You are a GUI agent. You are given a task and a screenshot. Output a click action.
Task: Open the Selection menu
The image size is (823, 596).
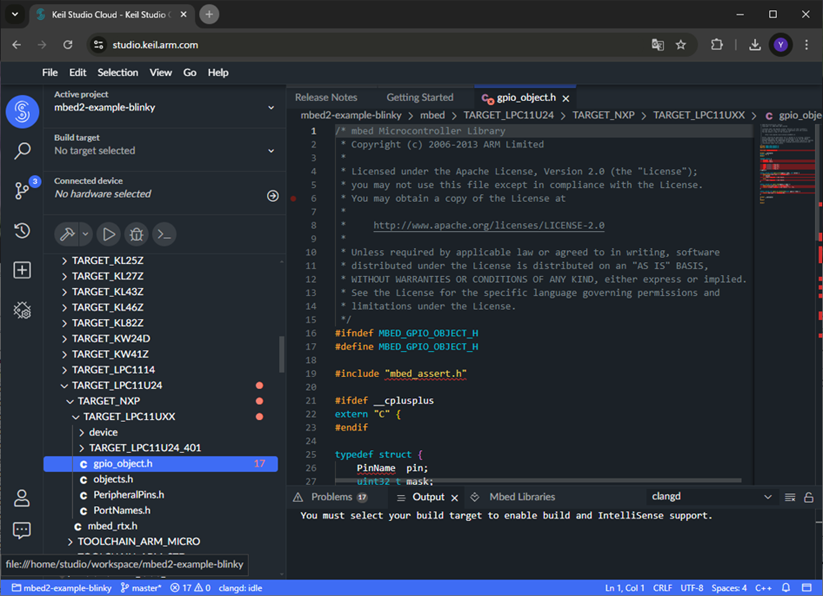coord(118,73)
